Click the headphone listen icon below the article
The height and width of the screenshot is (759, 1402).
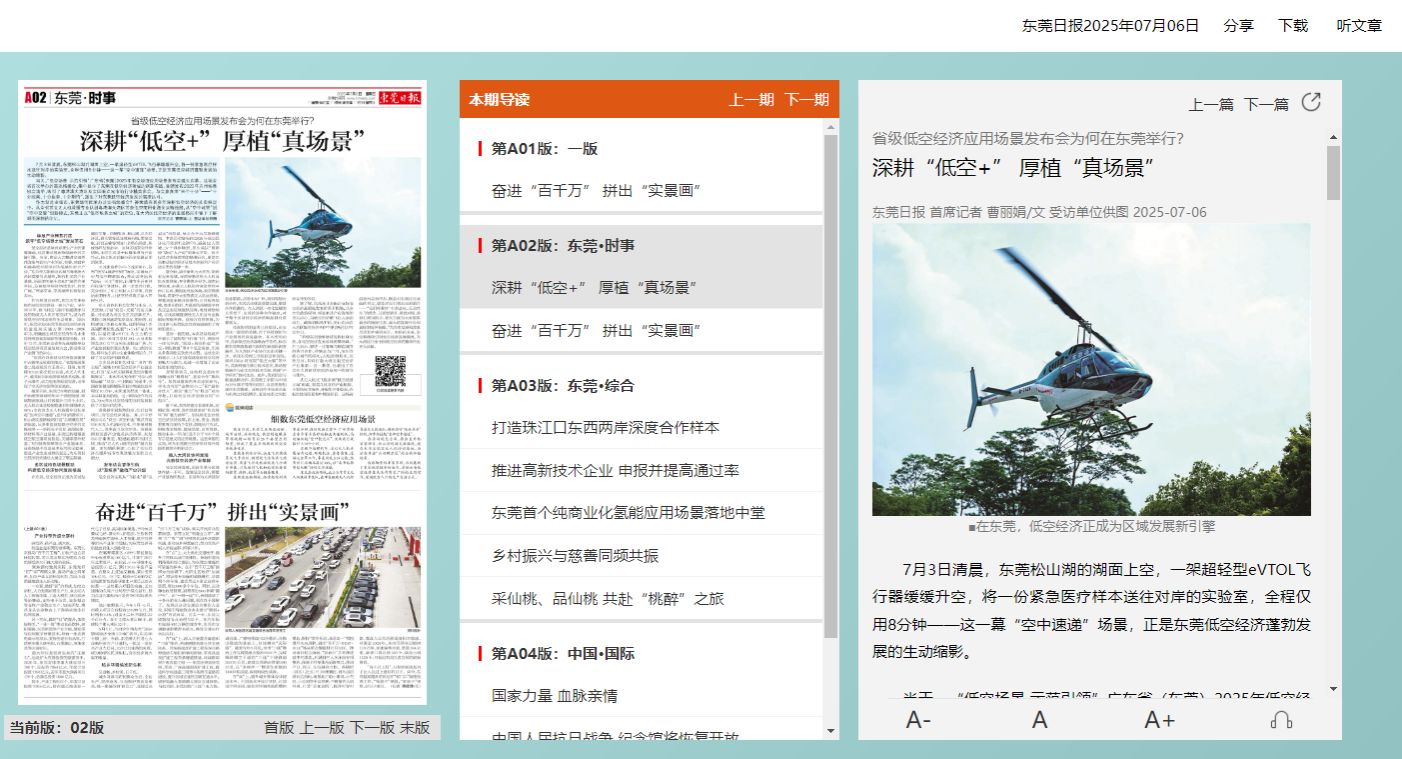[1281, 720]
